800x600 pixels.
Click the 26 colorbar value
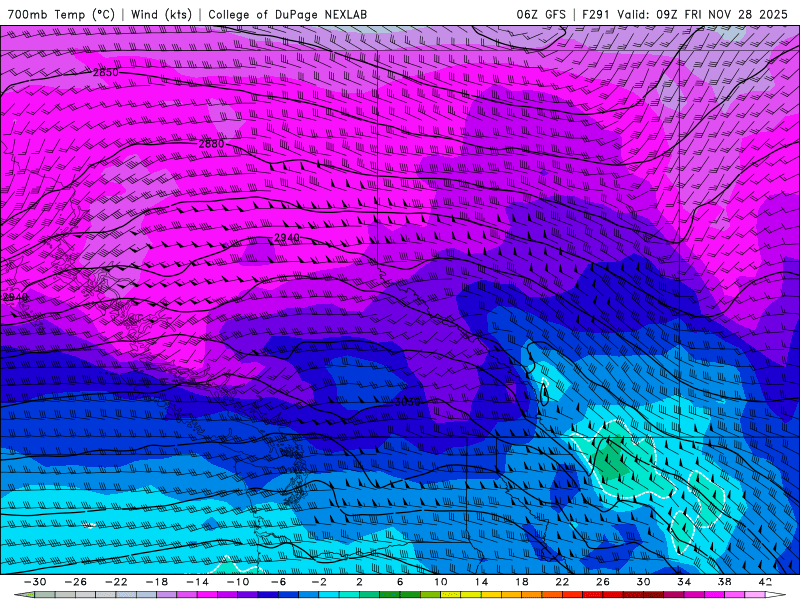point(603,582)
